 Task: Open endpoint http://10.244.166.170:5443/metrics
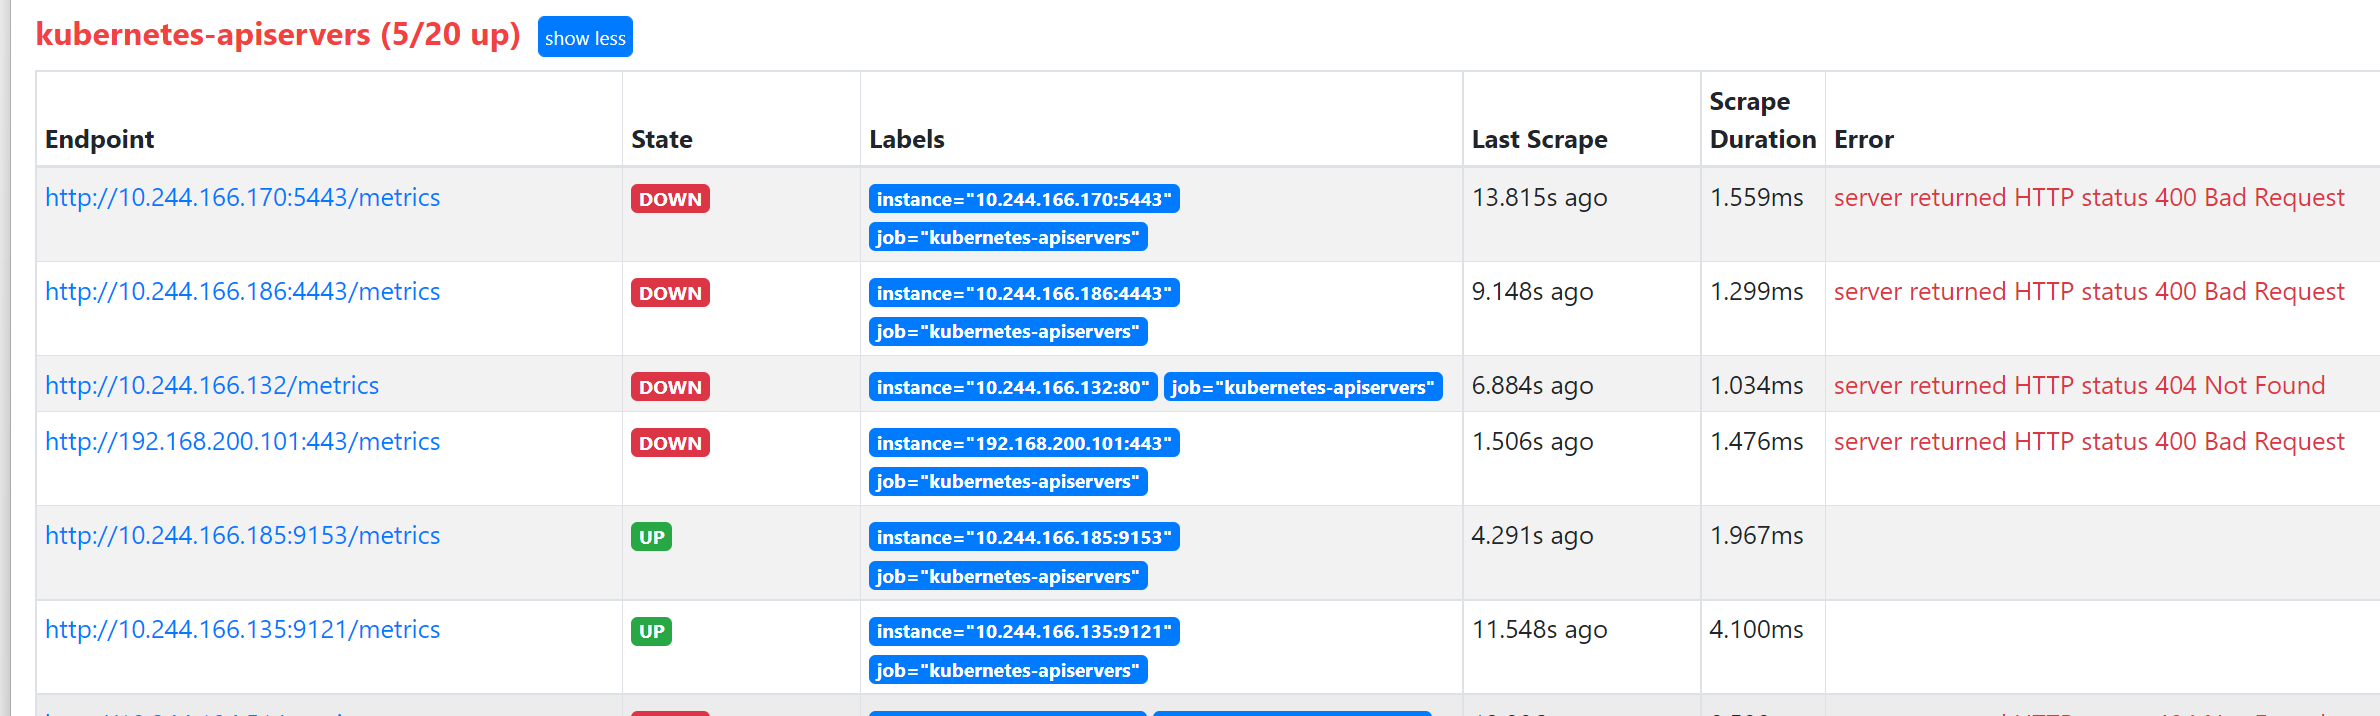[x=243, y=197]
